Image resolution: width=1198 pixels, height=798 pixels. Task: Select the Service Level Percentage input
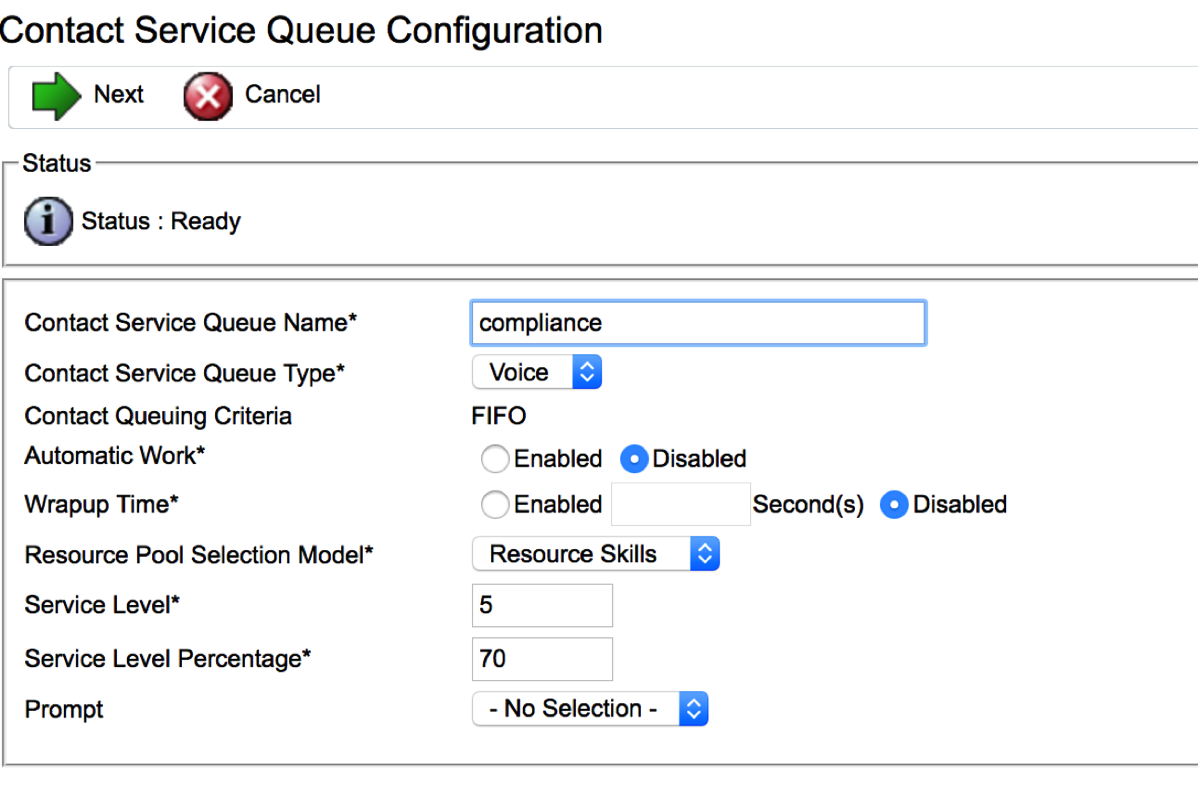click(541, 659)
